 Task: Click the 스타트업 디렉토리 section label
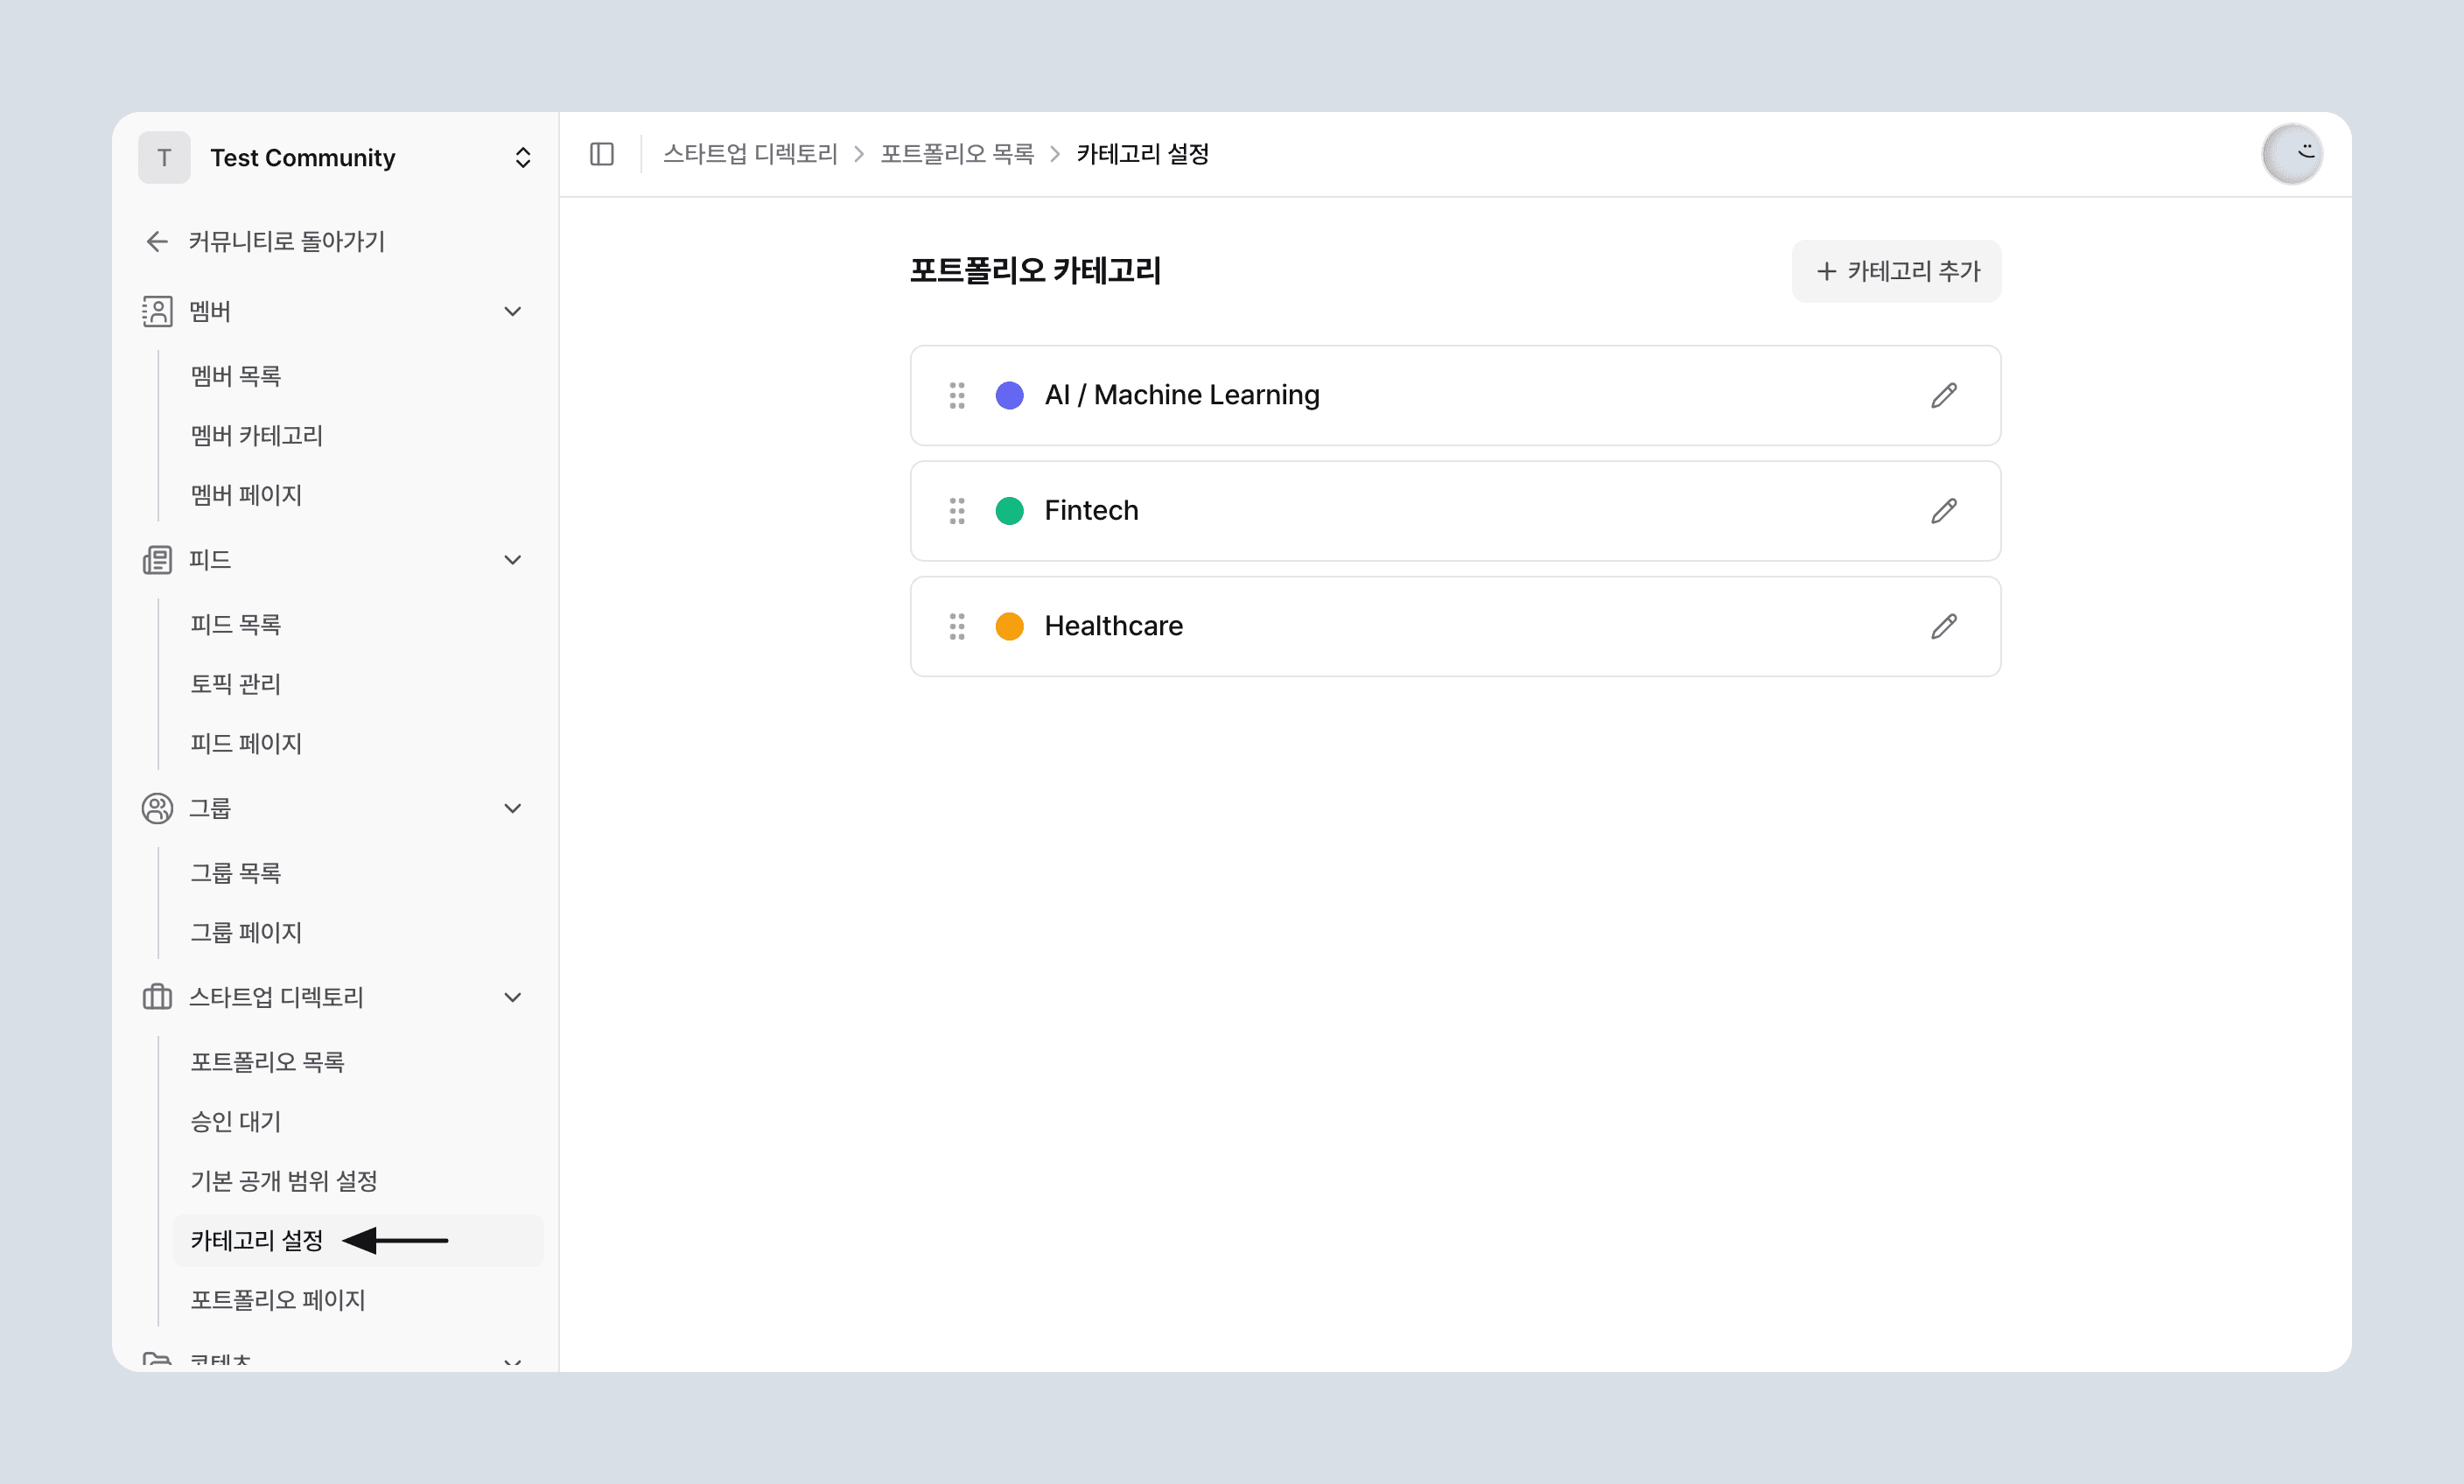pos(276,997)
